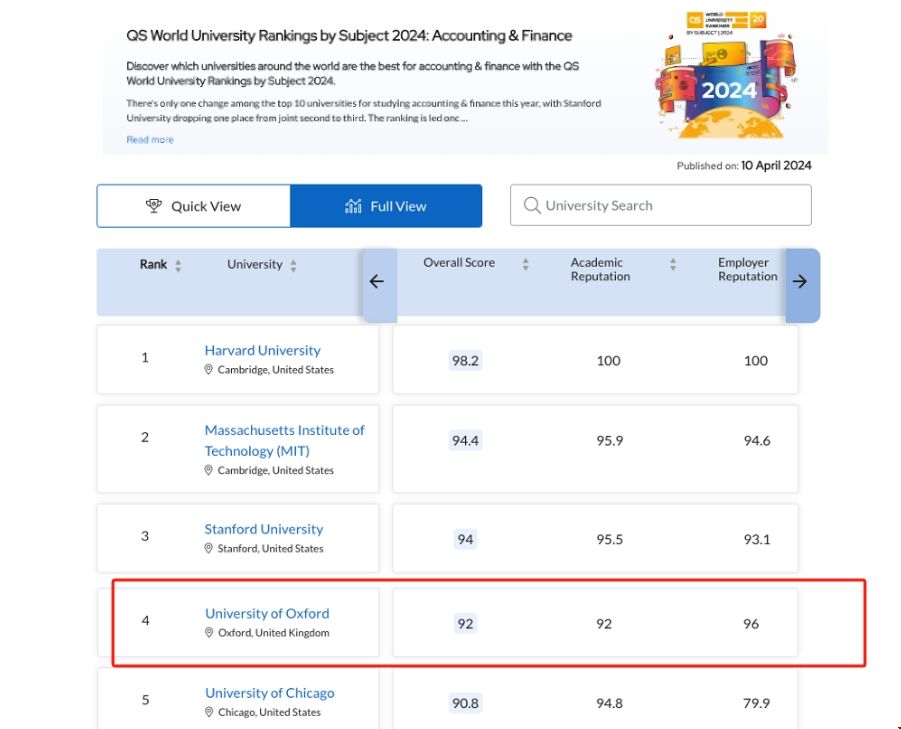Sort by Overall Score arrows
The height and width of the screenshot is (729, 901).
click(x=525, y=264)
